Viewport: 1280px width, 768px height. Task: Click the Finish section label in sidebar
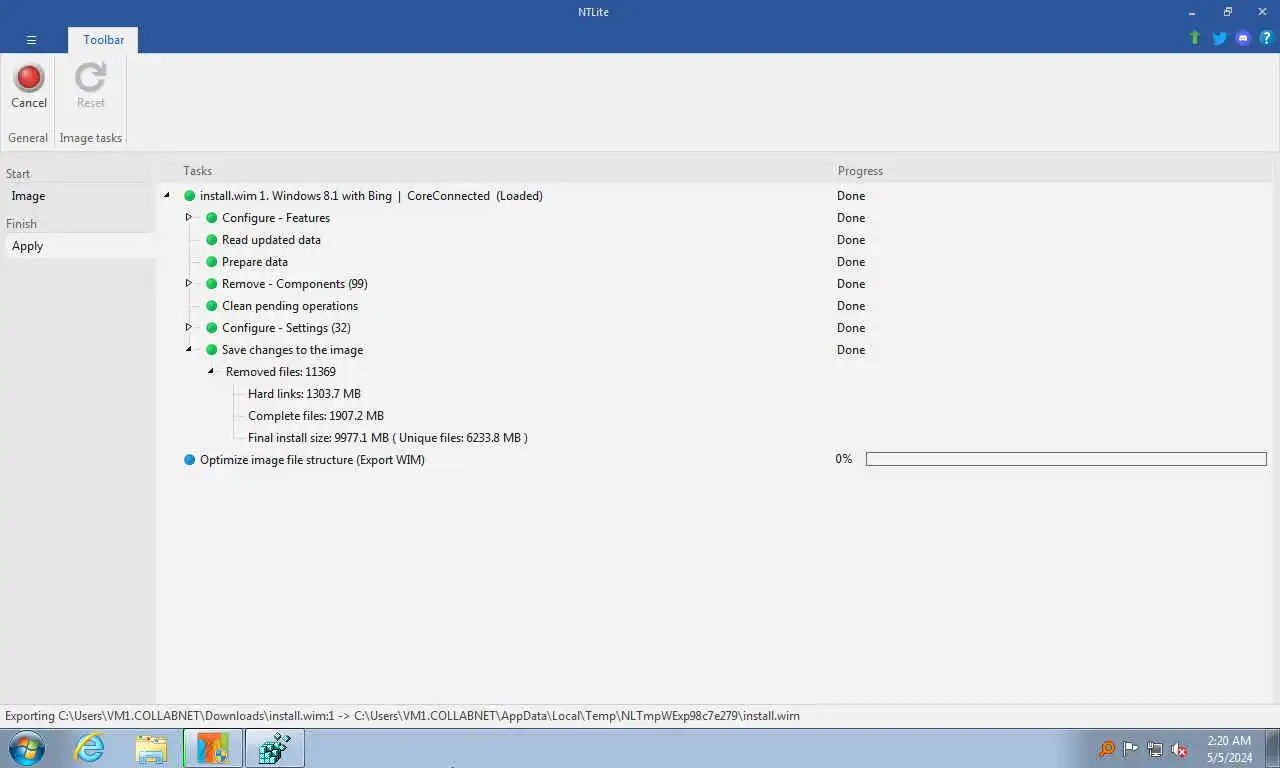pyautogui.click(x=21, y=224)
